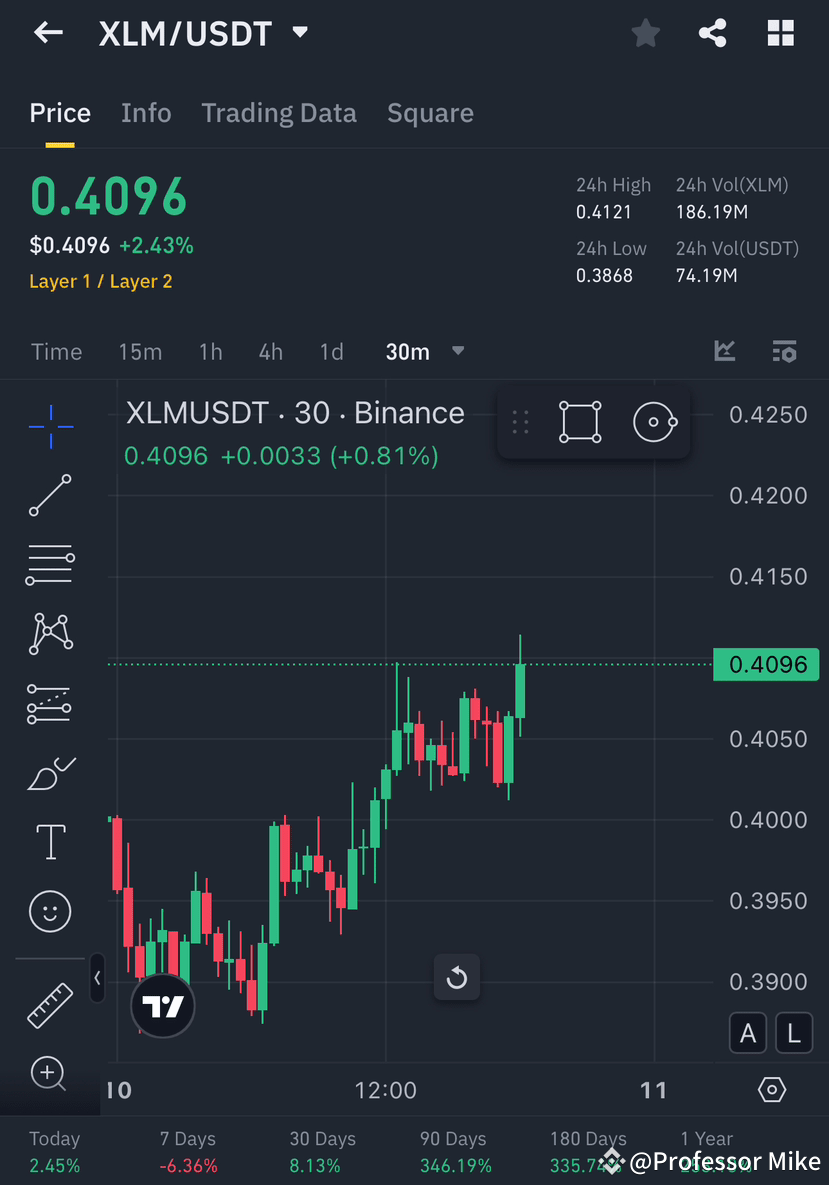The image size is (829, 1185).
Task: Open the XLM/USDT pair dropdown
Action: 299,32
